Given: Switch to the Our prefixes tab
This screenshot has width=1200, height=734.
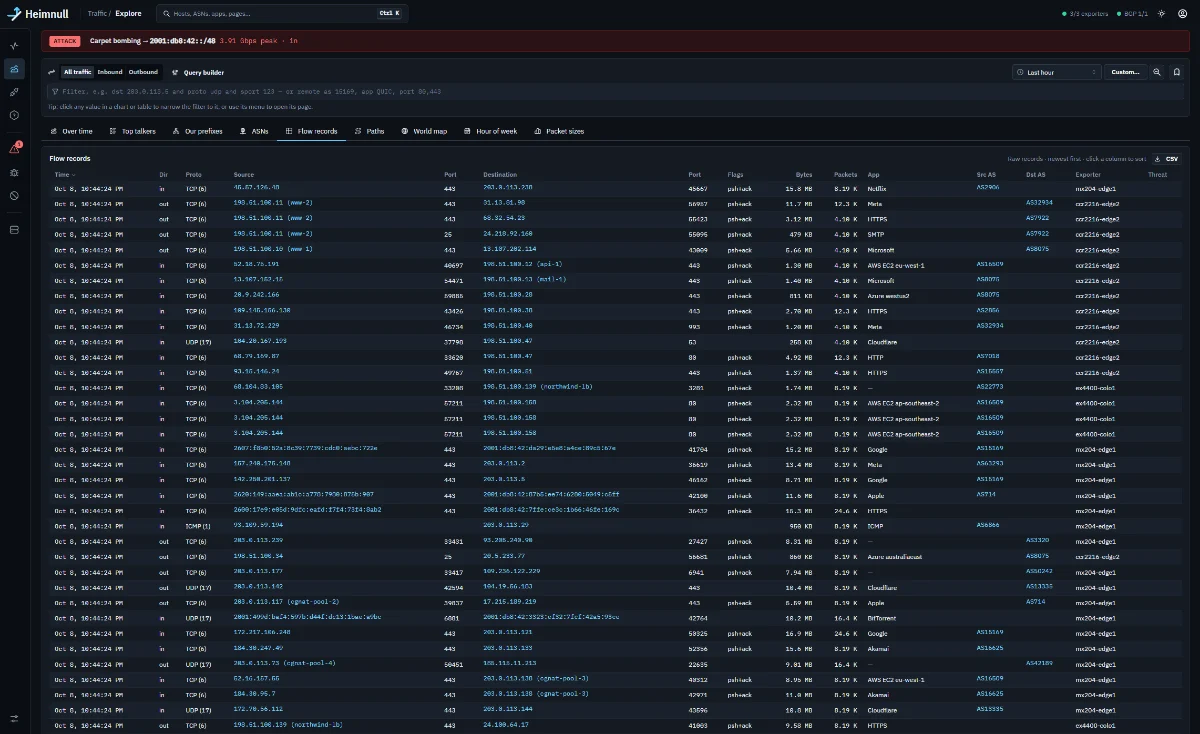Looking at the screenshot, I should (x=197, y=131).
